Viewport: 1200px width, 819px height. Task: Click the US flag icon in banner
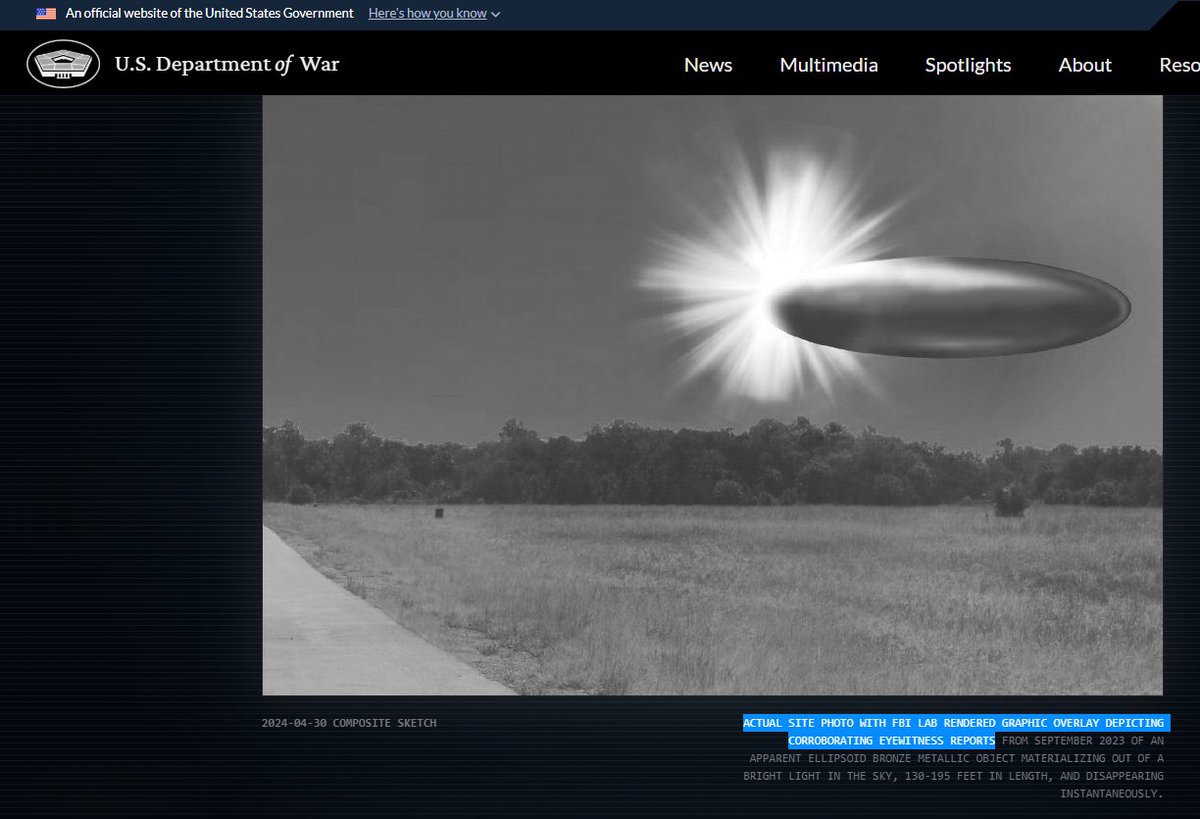[x=46, y=14]
